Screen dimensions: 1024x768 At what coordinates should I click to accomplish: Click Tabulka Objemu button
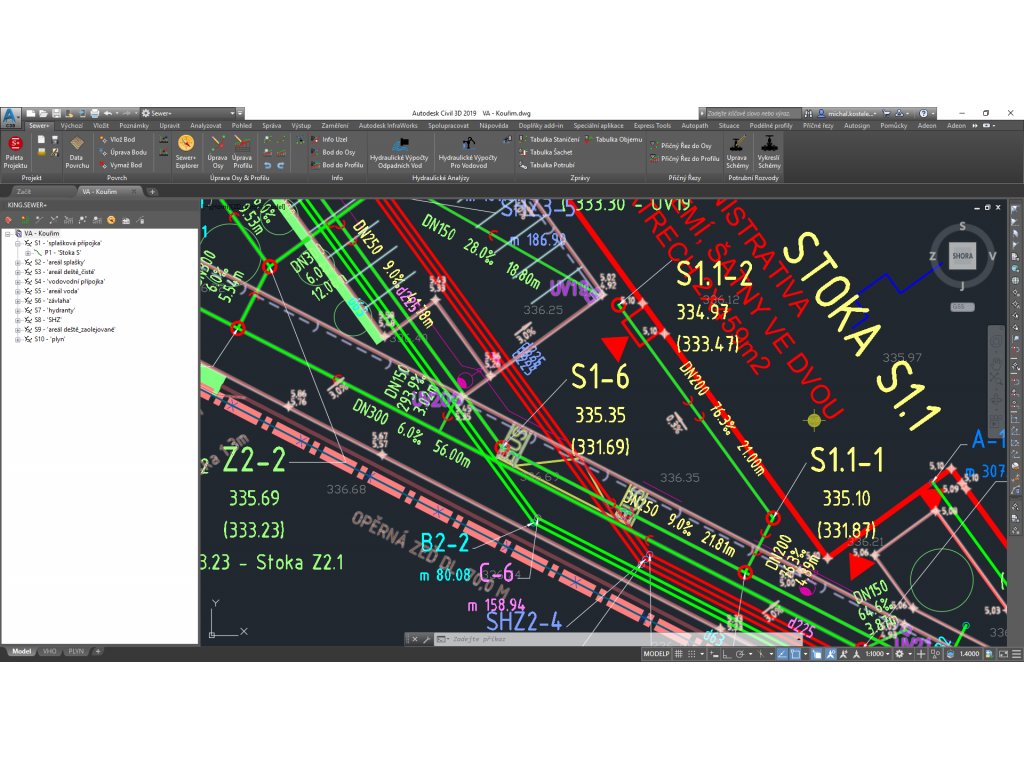click(613, 139)
